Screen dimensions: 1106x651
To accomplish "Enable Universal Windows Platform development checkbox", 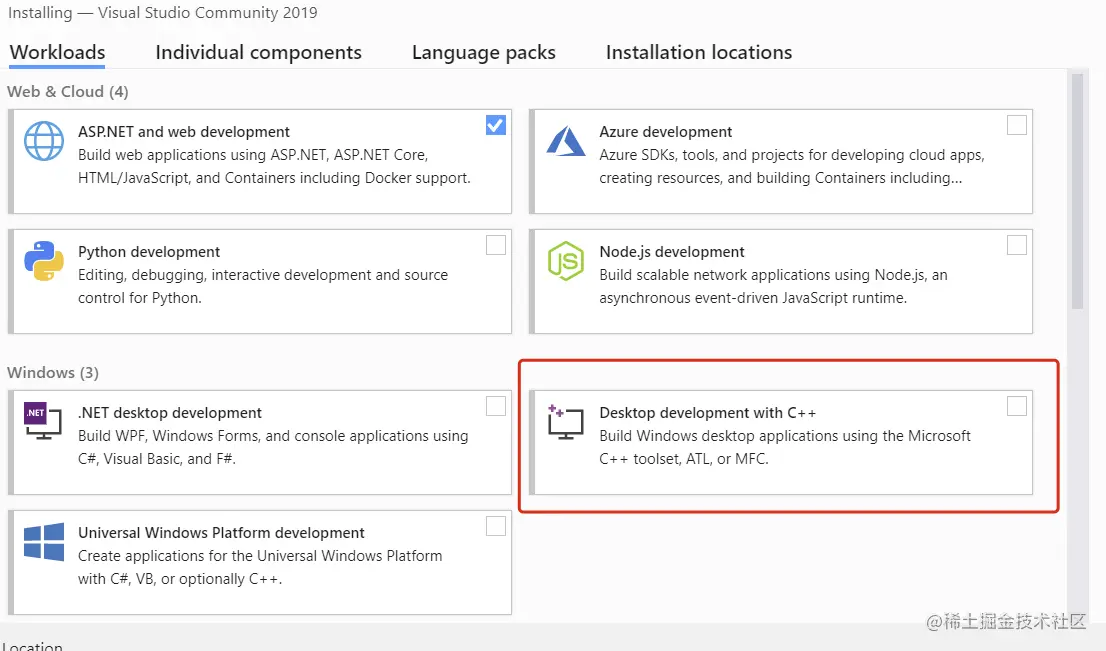I will tap(496, 525).
